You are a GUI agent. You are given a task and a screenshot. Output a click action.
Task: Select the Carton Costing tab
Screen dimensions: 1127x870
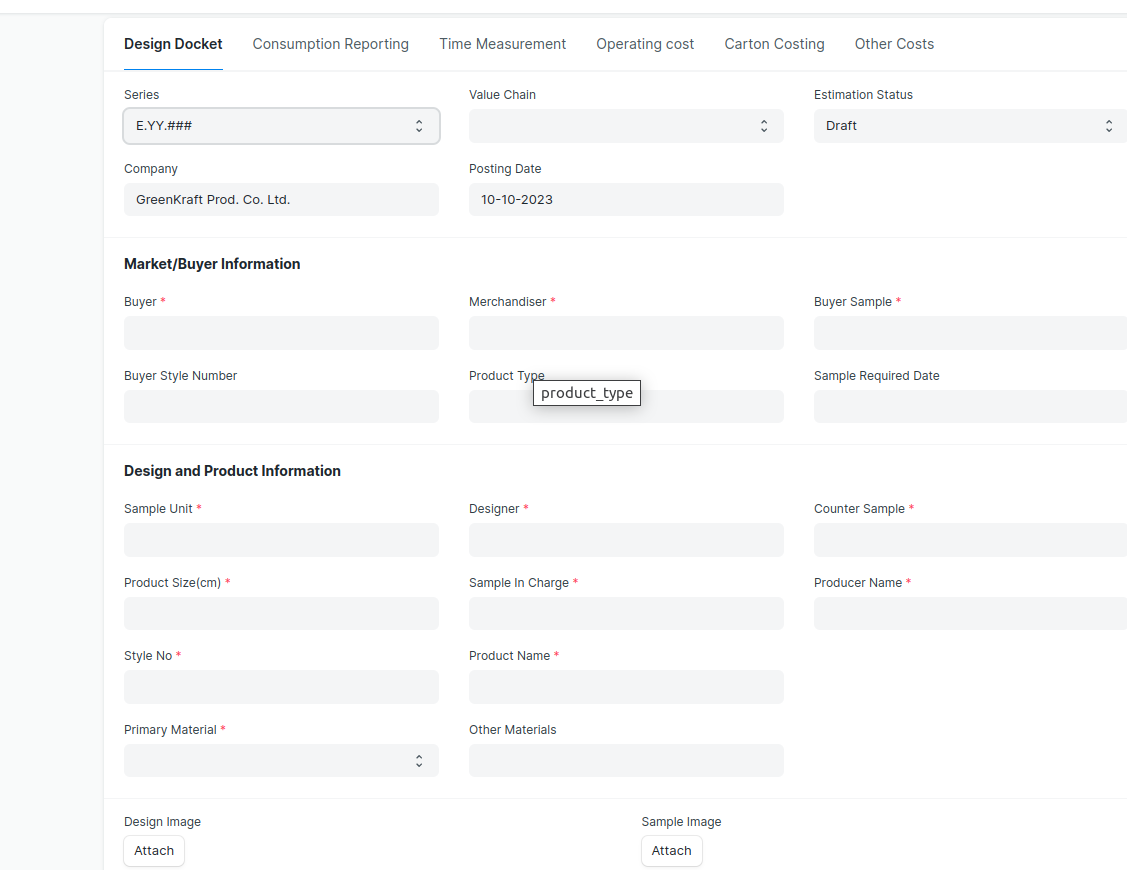[x=774, y=44]
